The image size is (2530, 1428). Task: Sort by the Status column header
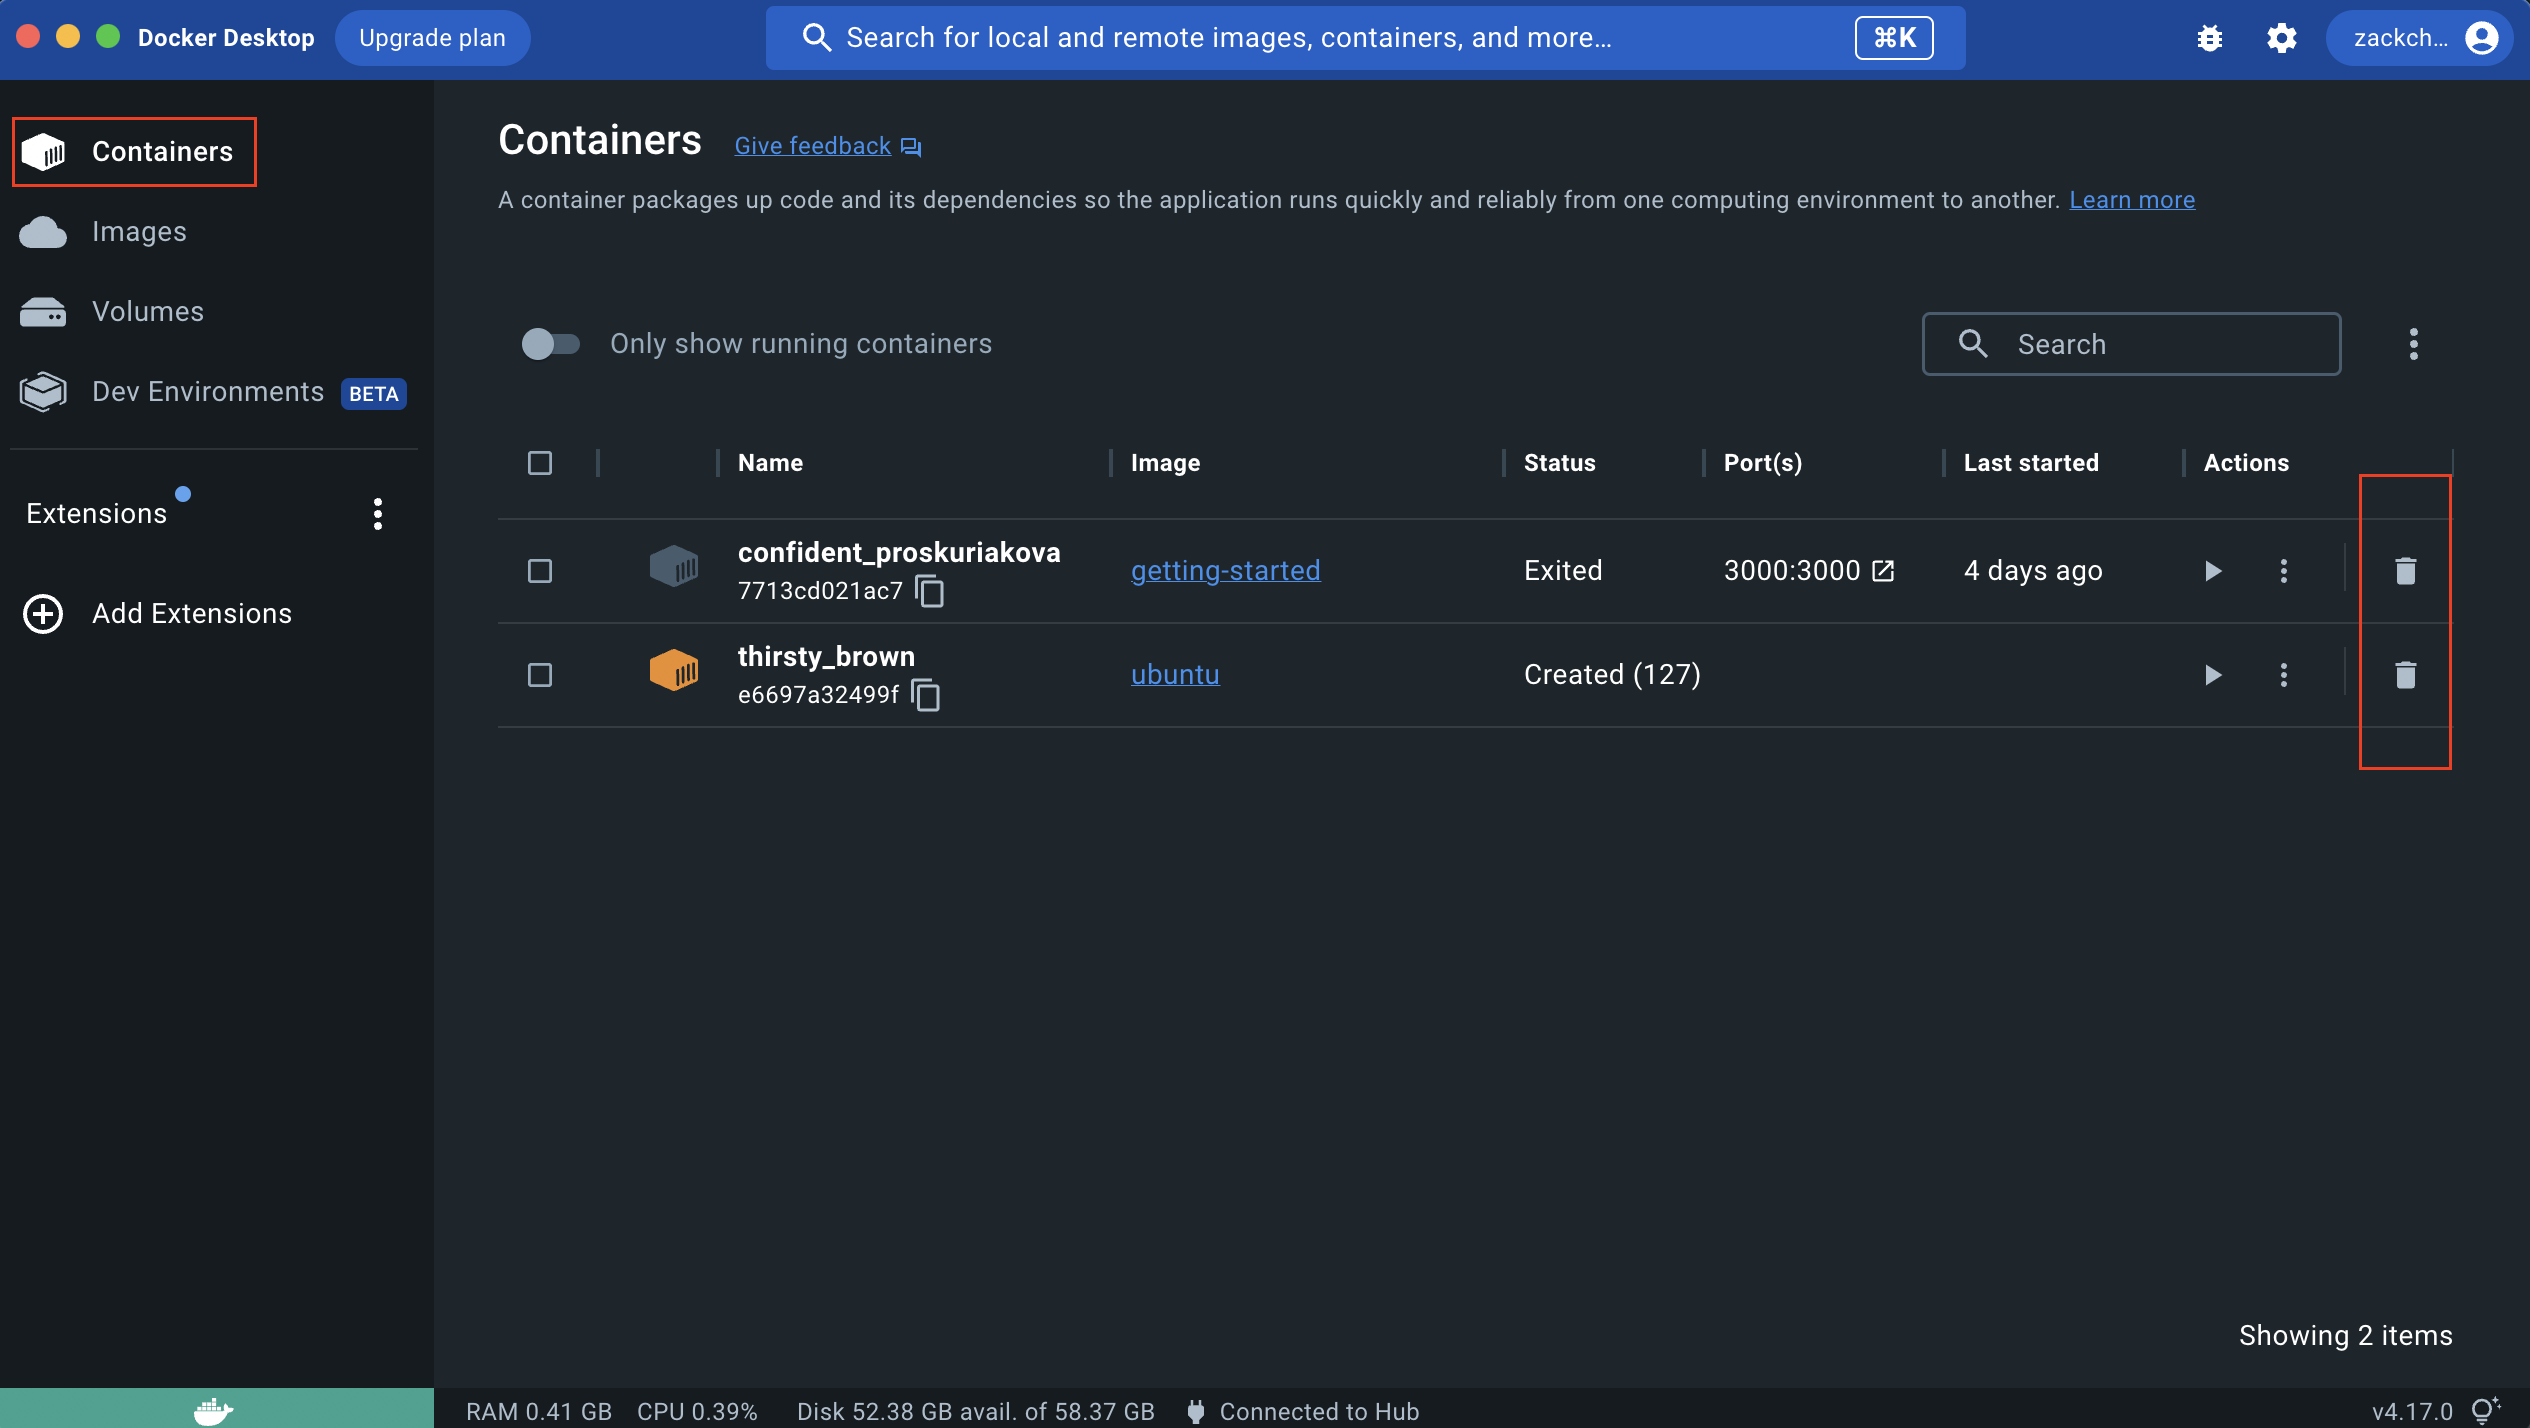(1560, 463)
